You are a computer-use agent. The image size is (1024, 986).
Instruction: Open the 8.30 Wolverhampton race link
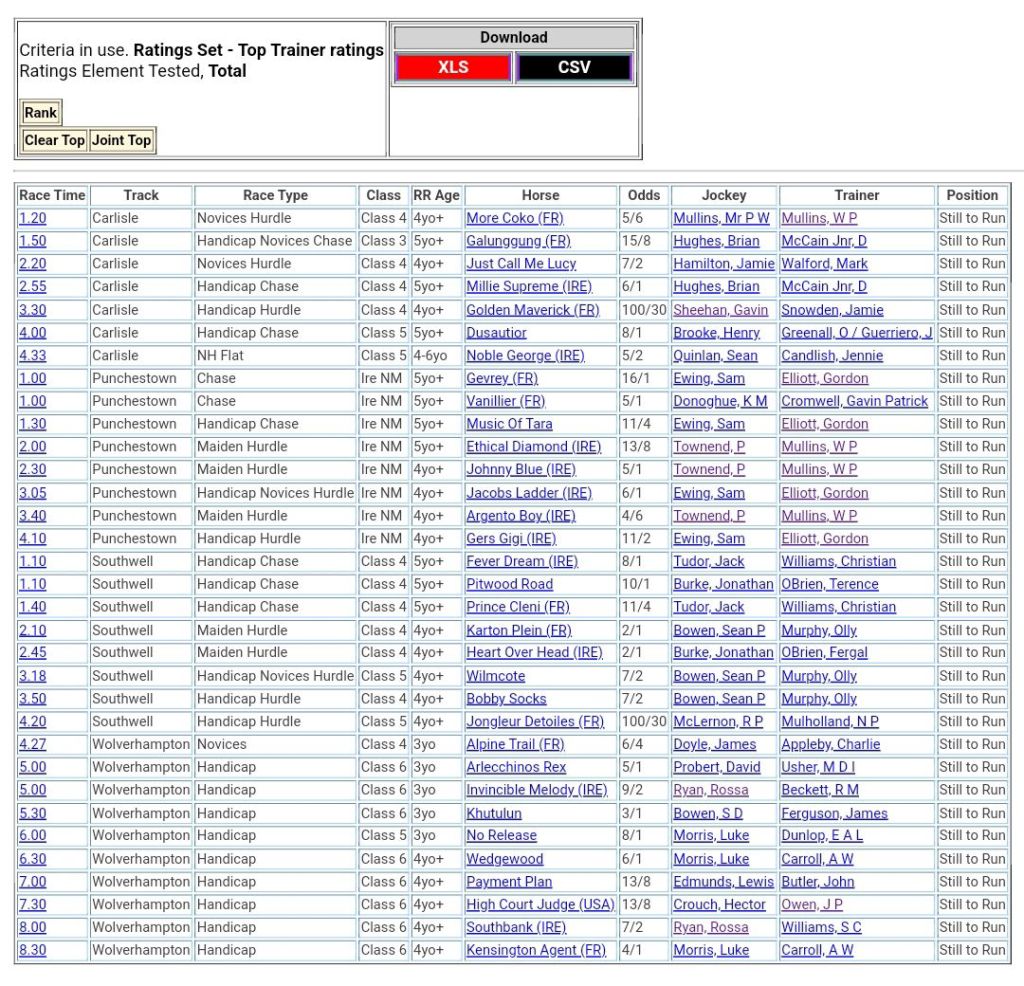coord(32,950)
